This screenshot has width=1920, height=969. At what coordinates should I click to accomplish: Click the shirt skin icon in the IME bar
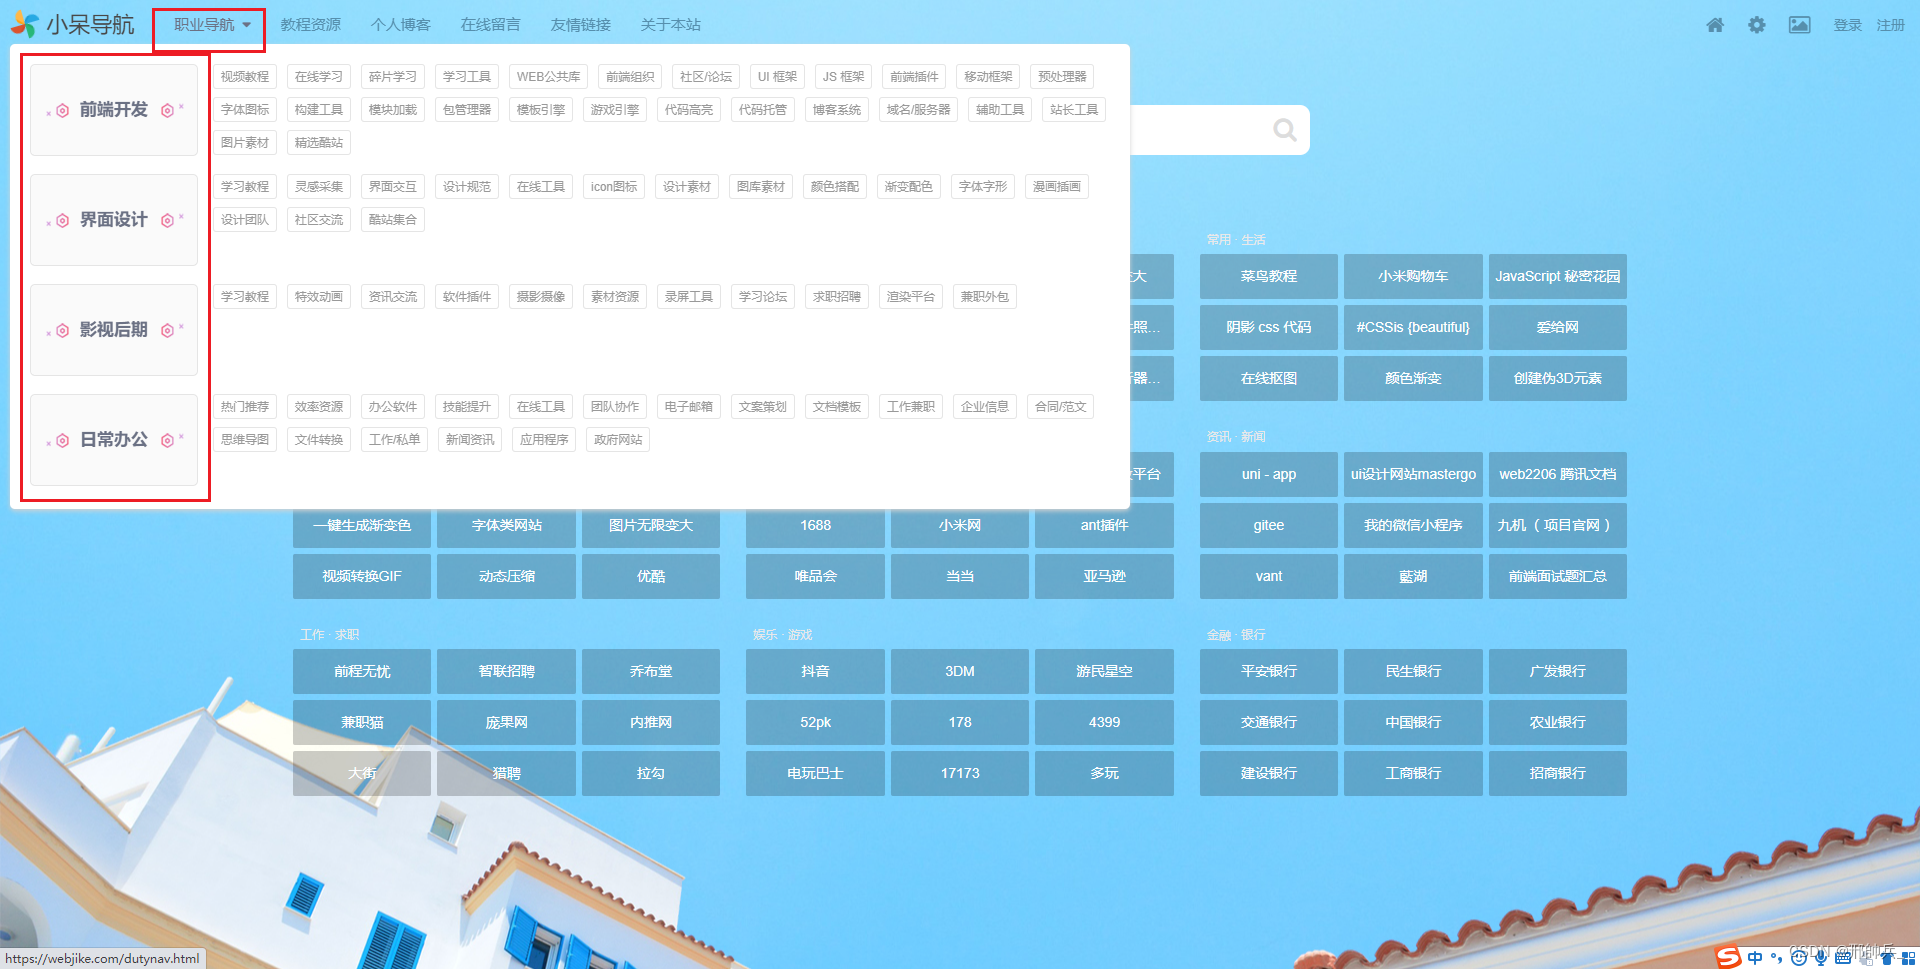[1886, 958]
